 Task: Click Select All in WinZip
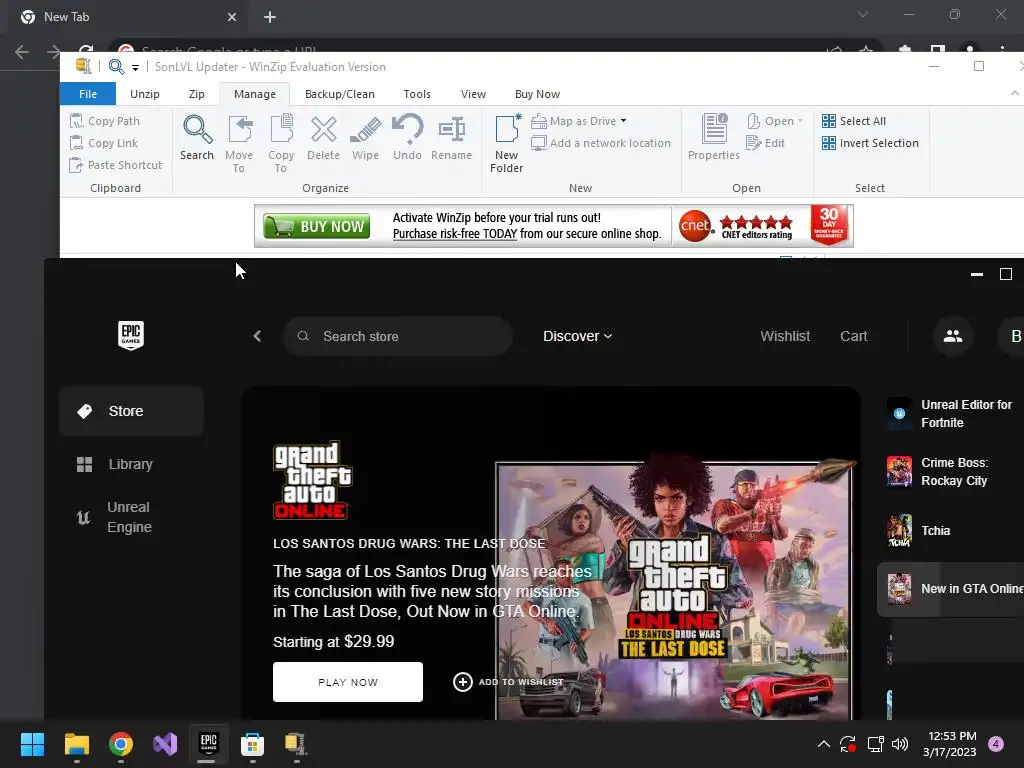coord(854,121)
